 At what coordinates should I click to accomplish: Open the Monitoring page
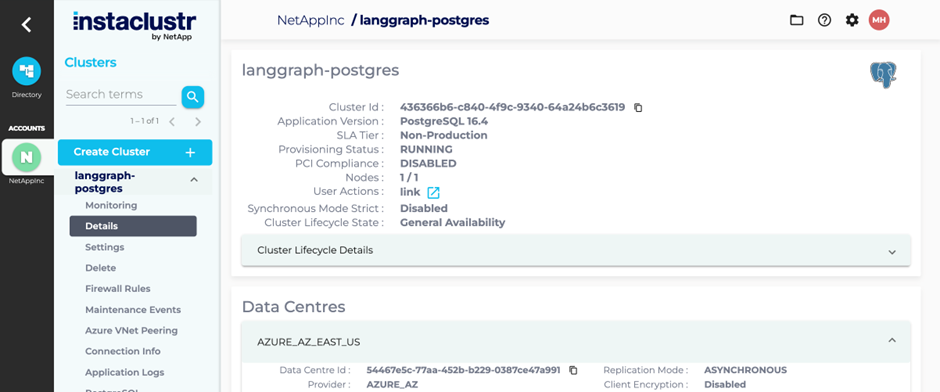pos(111,205)
